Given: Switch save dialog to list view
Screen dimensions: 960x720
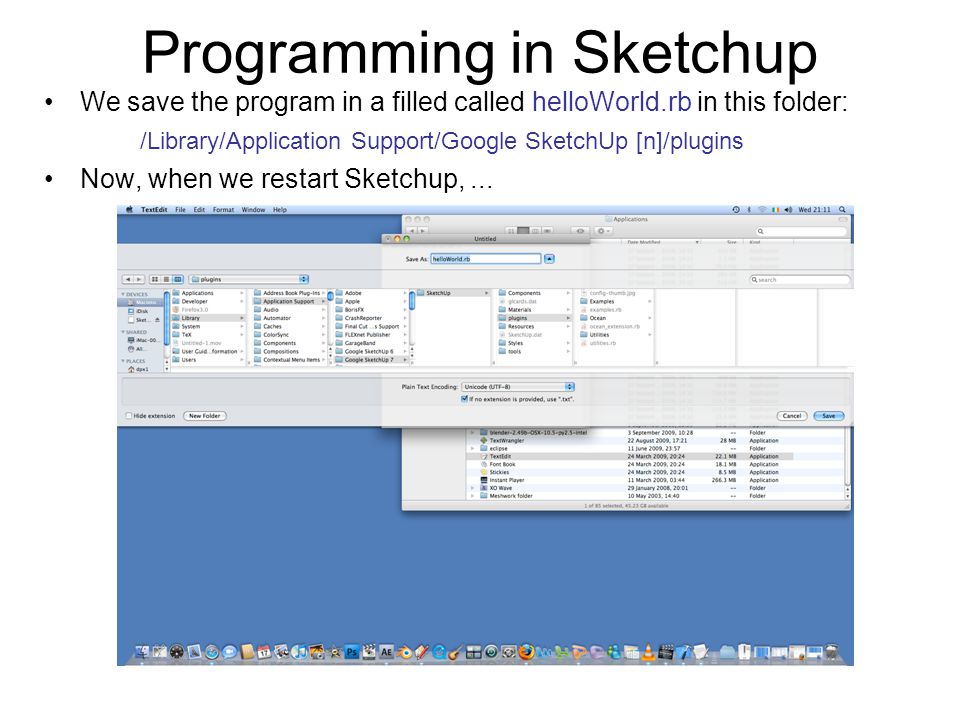Looking at the screenshot, I should (166, 279).
